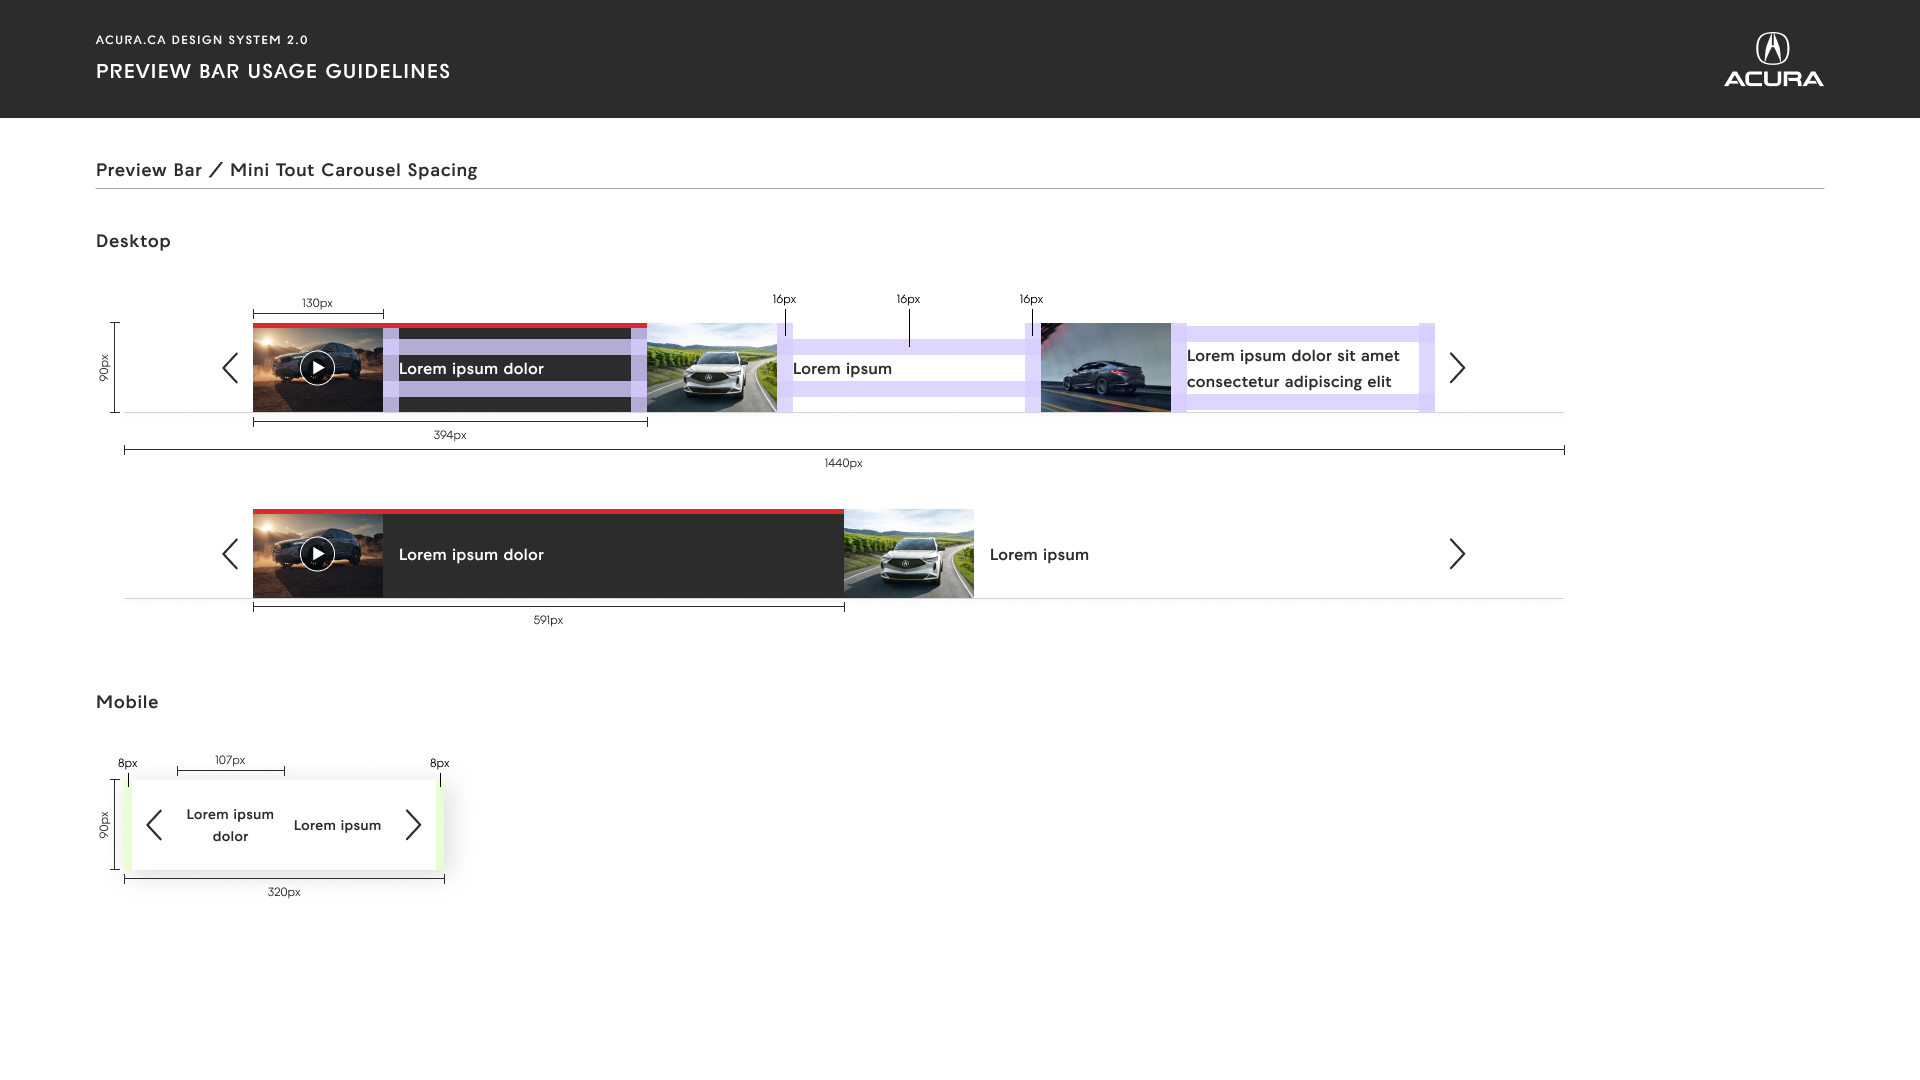Advance first desktop carousel with right chevron
The height and width of the screenshot is (1080, 1920).
(1457, 368)
